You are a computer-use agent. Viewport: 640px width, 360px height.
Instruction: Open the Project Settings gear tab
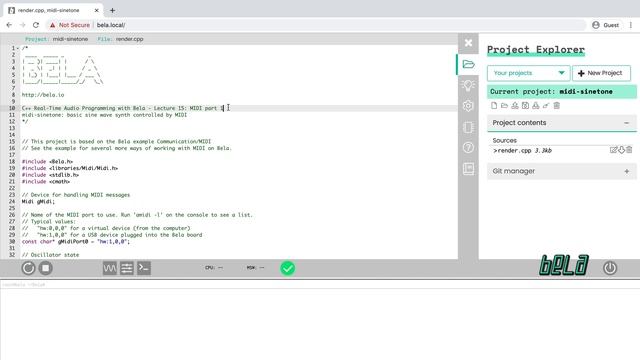coord(468,106)
